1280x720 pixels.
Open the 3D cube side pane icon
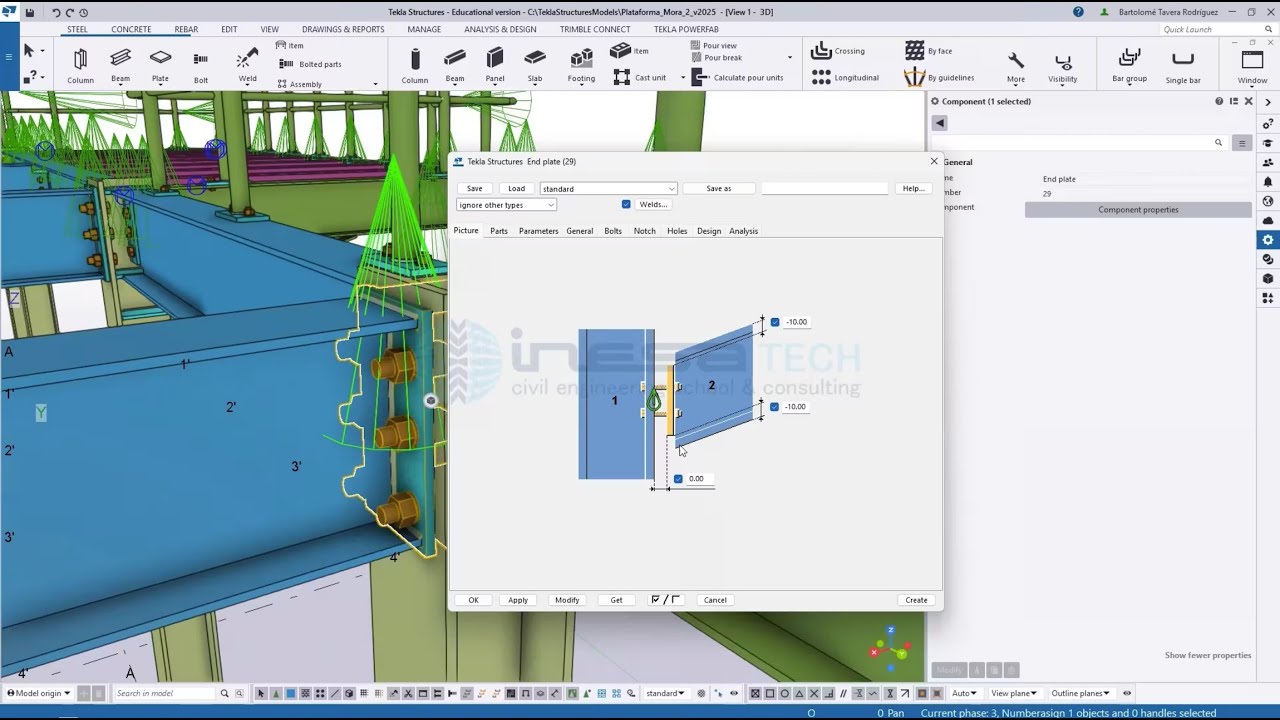click(x=1268, y=278)
